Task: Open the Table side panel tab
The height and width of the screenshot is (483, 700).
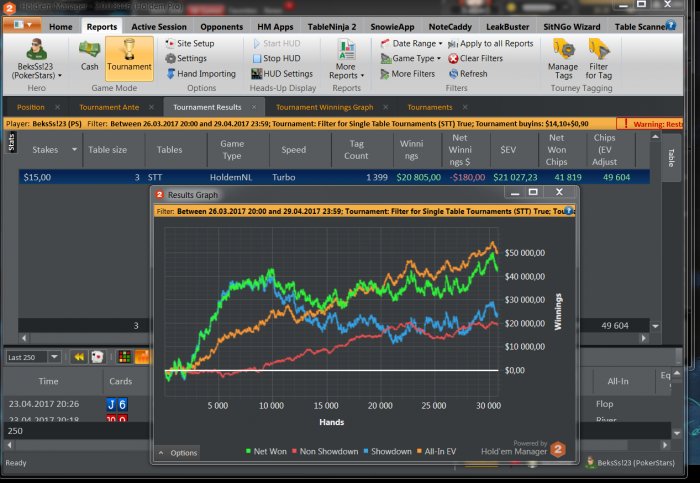Action: 671,158
